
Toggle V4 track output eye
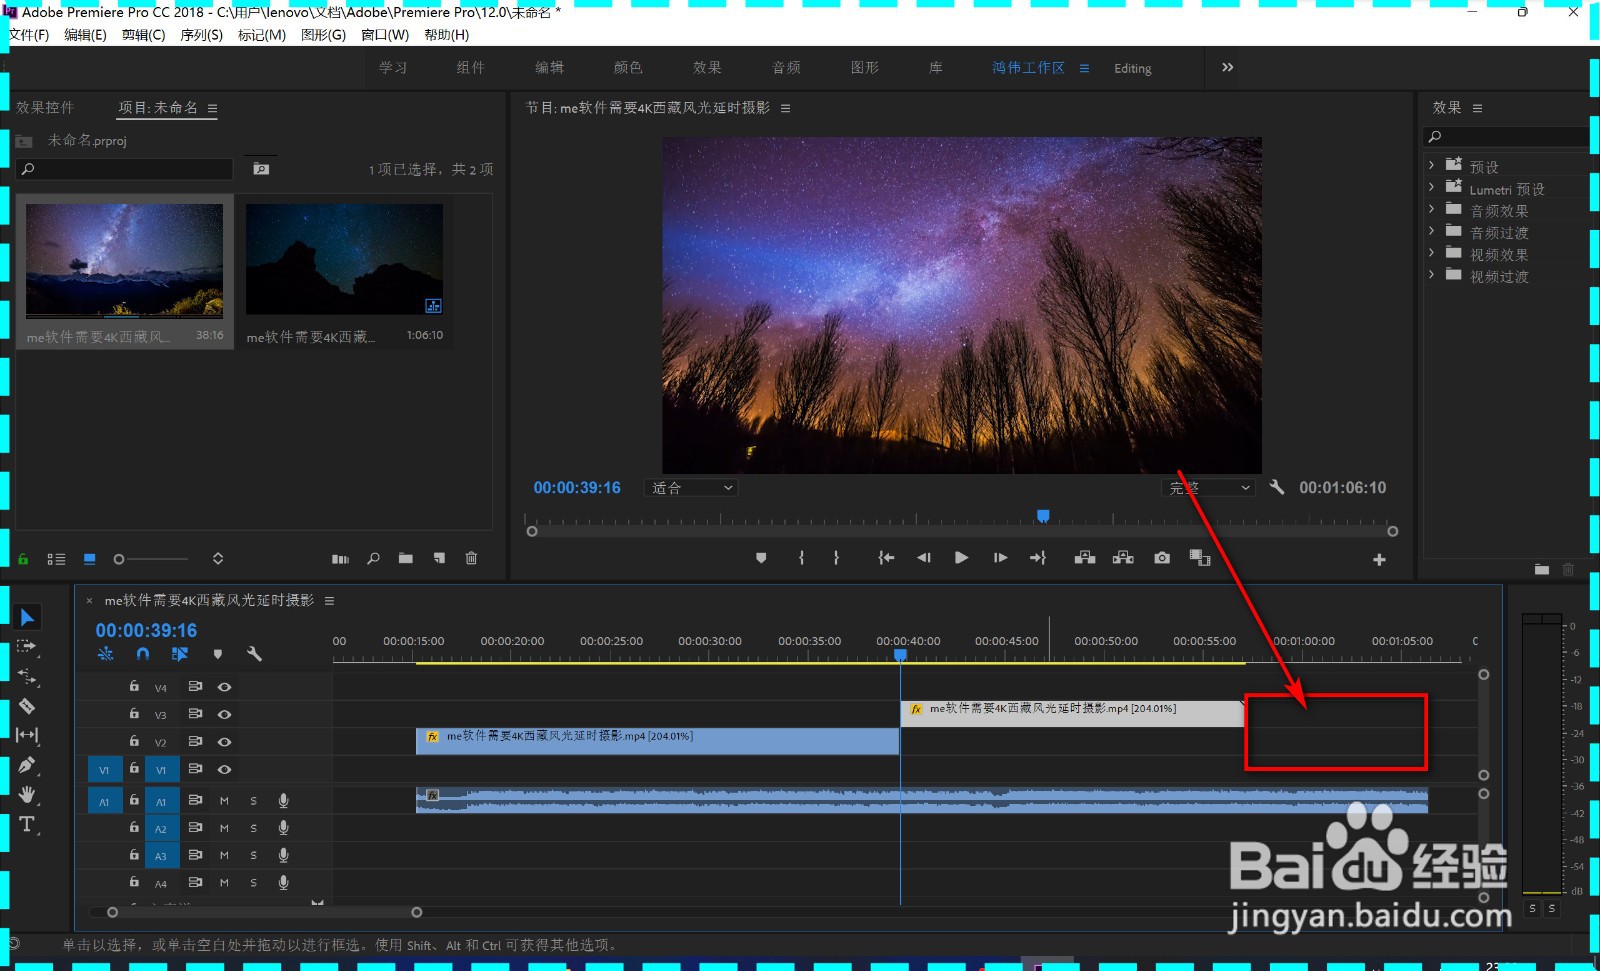pos(225,687)
